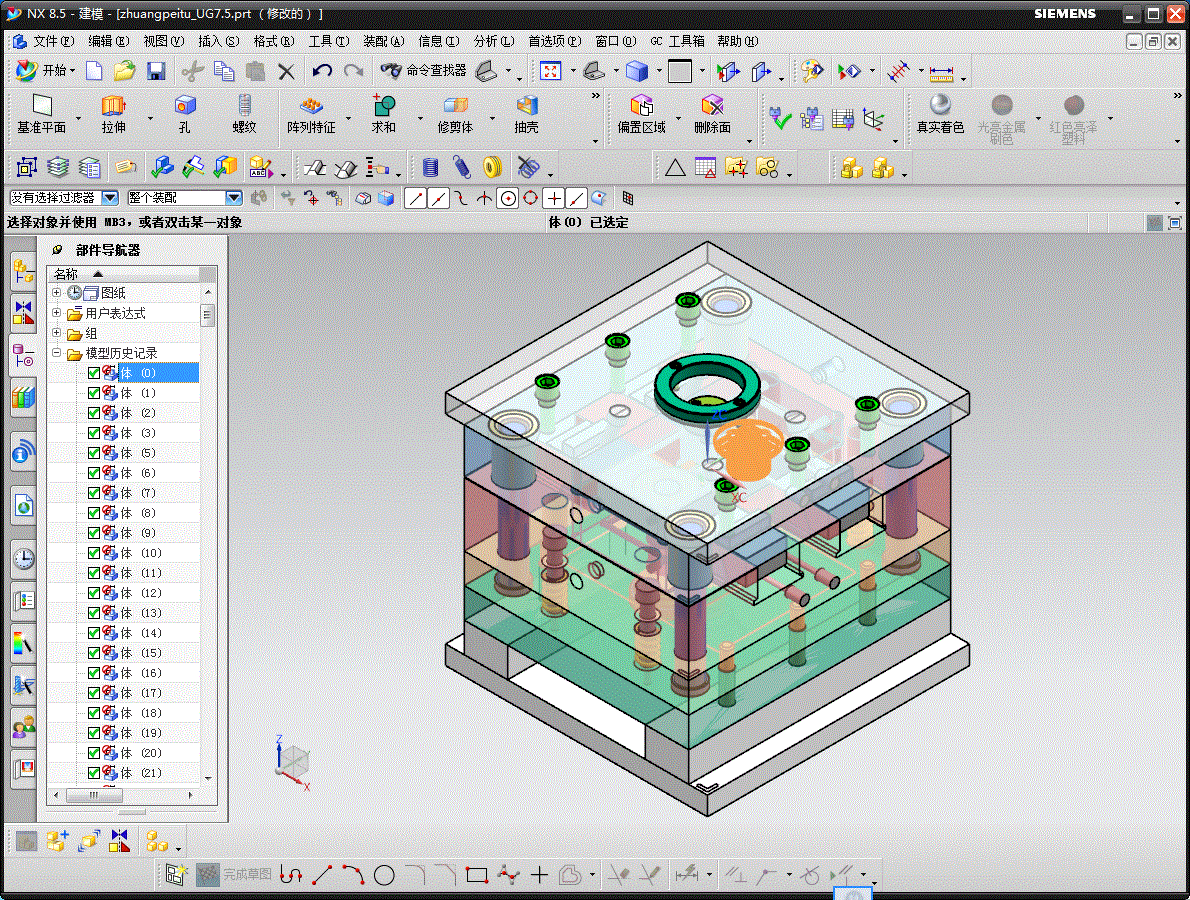Click the 求和 (Unite) boolean icon
The image size is (1190, 900).
383,113
